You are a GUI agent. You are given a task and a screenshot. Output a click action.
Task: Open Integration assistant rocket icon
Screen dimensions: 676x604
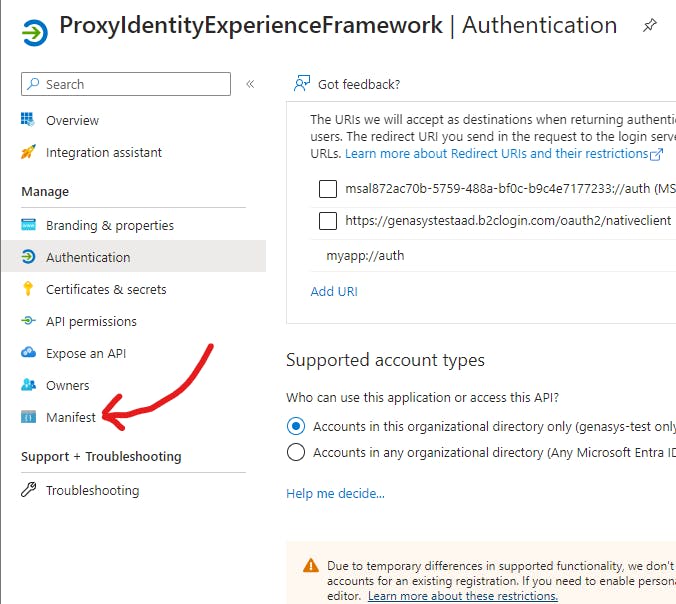28,152
